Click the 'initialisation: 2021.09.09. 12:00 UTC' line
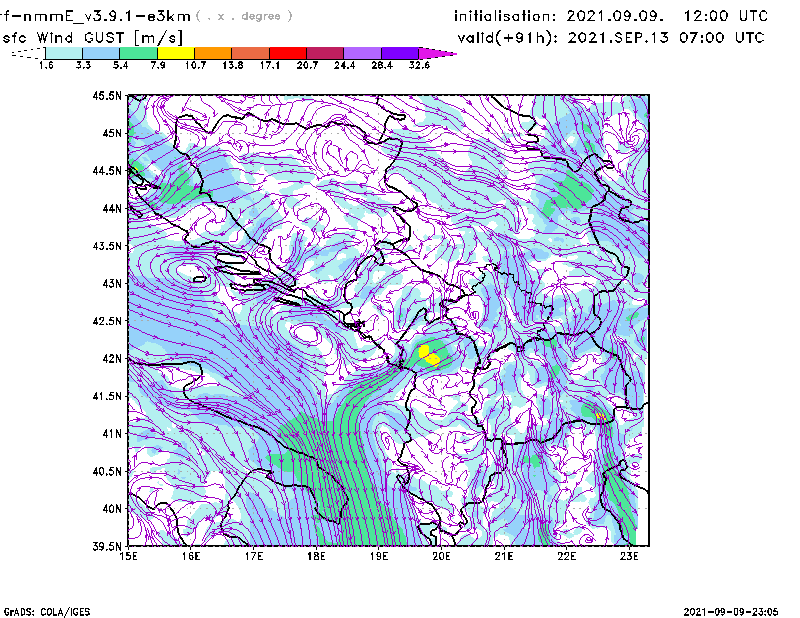800x618 pixels. pos(611,16)
